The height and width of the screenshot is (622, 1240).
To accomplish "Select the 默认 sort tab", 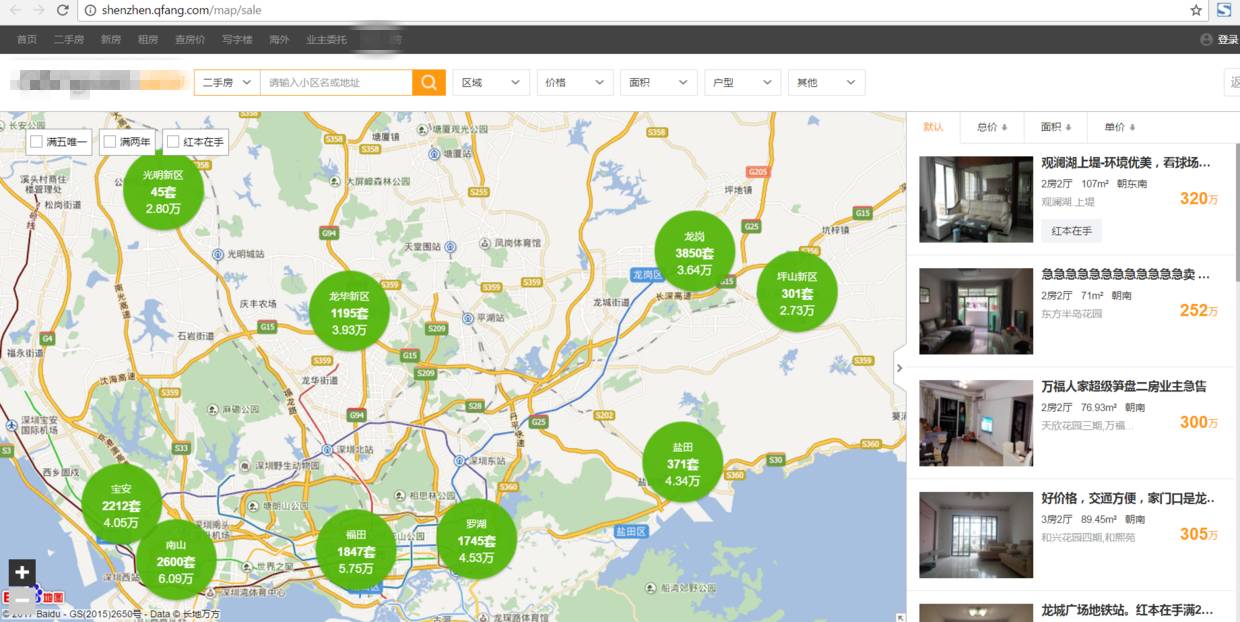I will [933, 127].
